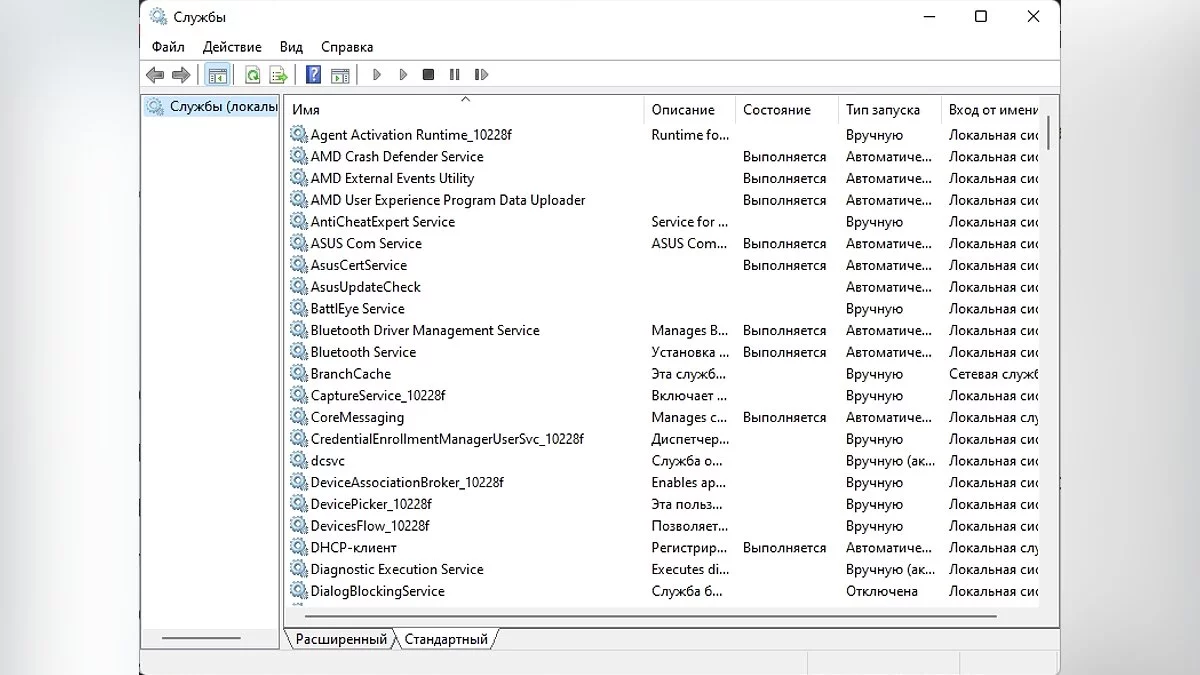The image size is (1200, 675).
Task: Click the Refresh toolbar icon
Action: (253, 75)
